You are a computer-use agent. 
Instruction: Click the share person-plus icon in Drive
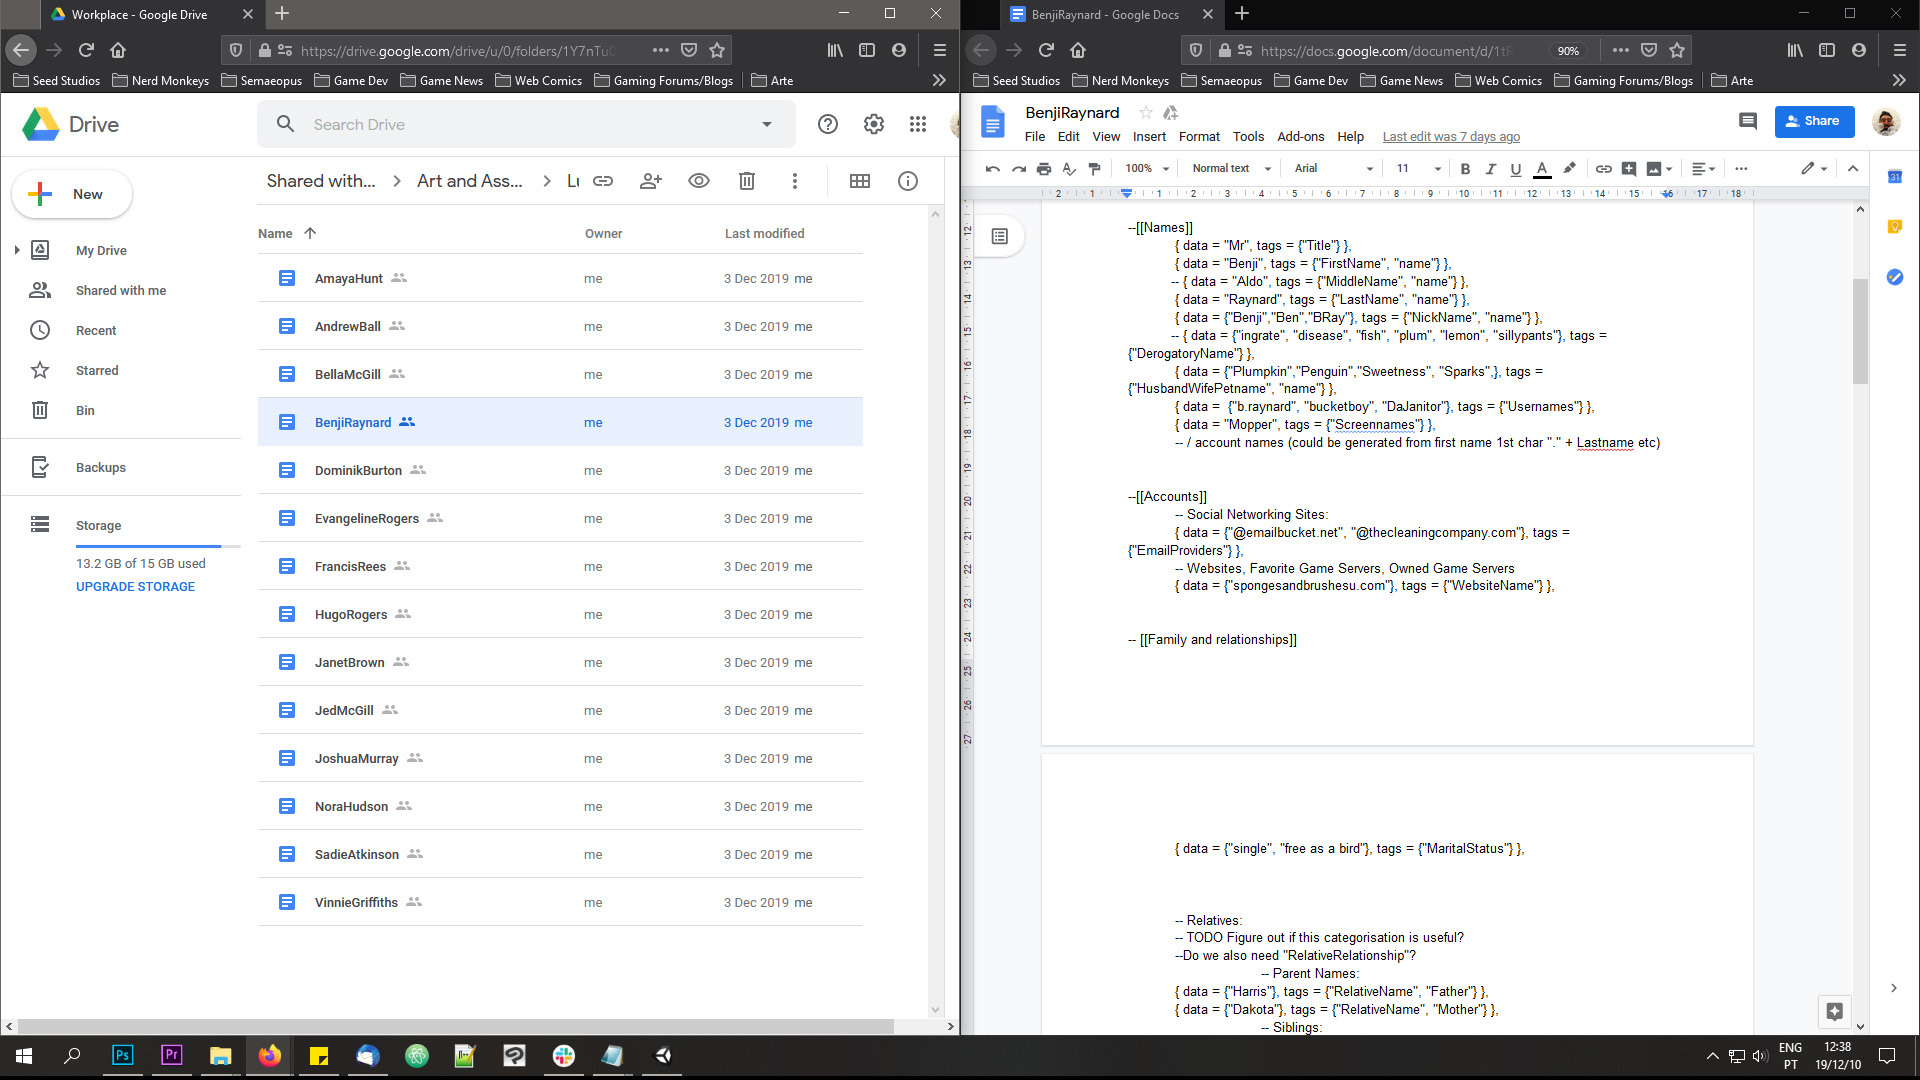(x=651, y=181)
